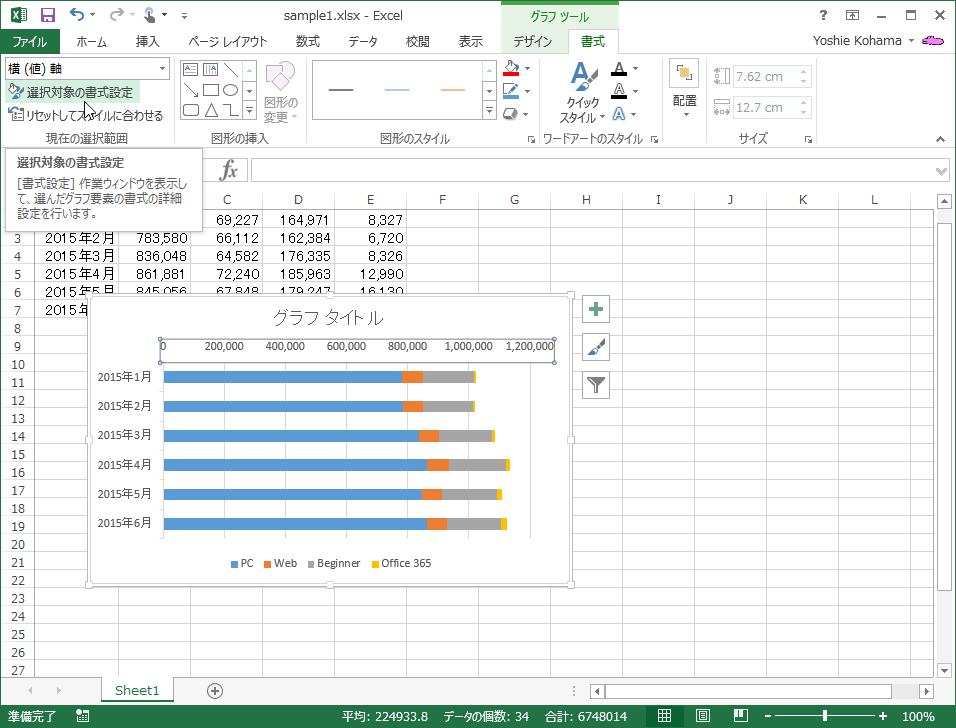The height and width of the screenshot is (728, 956).
Task: Click the vertical scrollbar down arrow
Action: (x=944, y=670)
